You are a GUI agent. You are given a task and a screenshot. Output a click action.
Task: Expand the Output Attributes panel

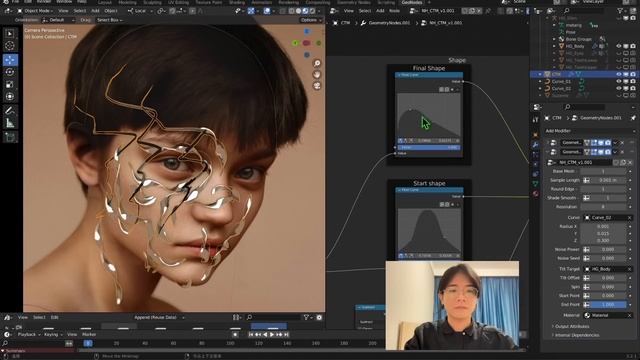click(x=571, y=326)
